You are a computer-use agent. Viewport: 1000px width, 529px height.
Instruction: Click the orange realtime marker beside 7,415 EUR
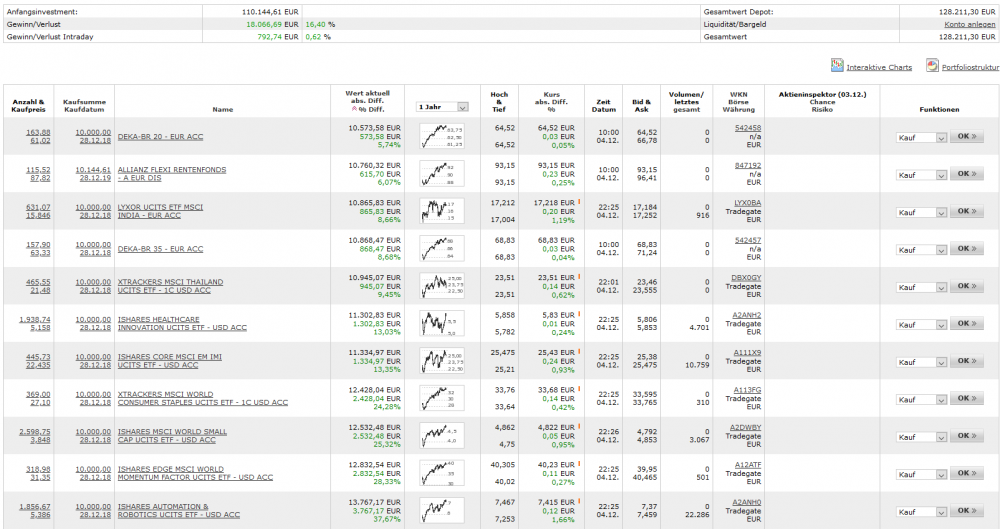[580, 502]
